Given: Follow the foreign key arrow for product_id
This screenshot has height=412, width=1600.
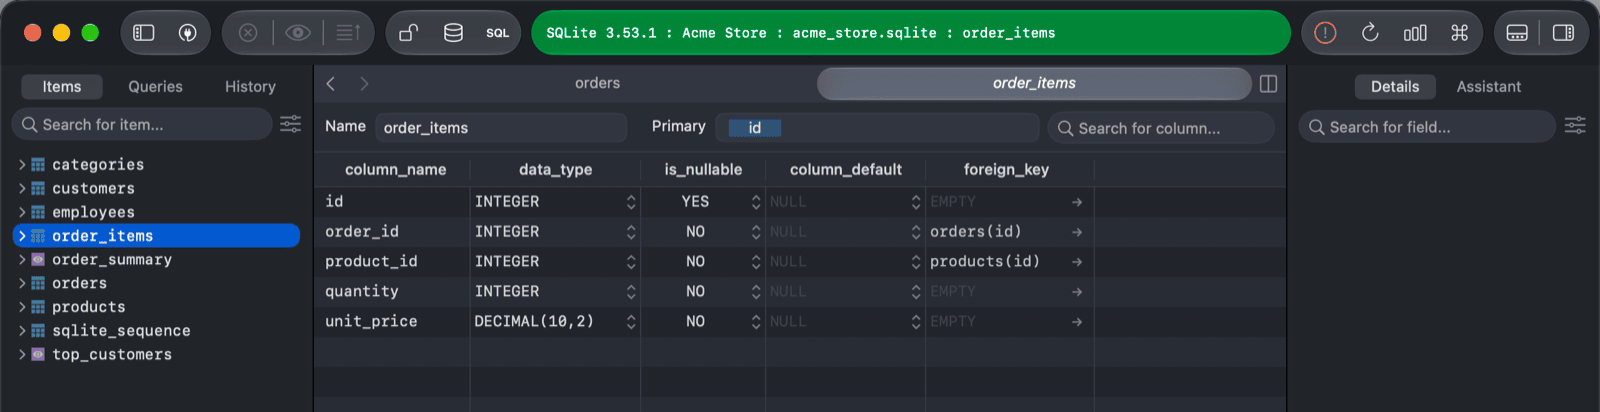Looking at the screenshot, I should [1077, 262].
